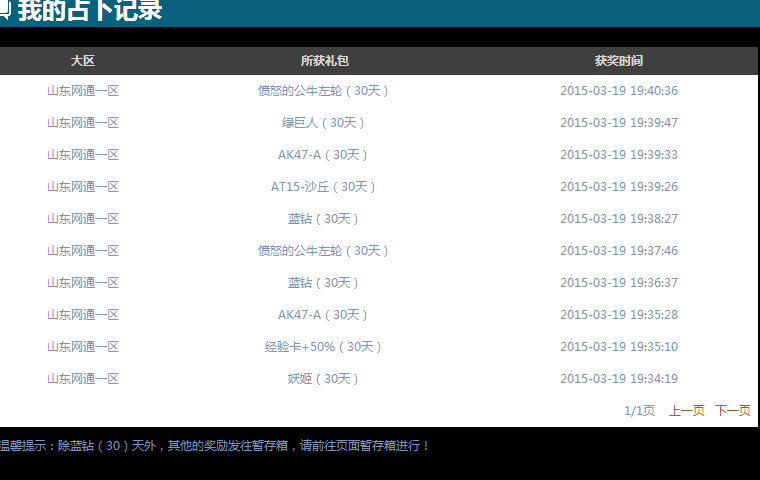Select the 绿巨人（30天） prize cell
This screenshot has width=760, height=480.
click(323, 123)
